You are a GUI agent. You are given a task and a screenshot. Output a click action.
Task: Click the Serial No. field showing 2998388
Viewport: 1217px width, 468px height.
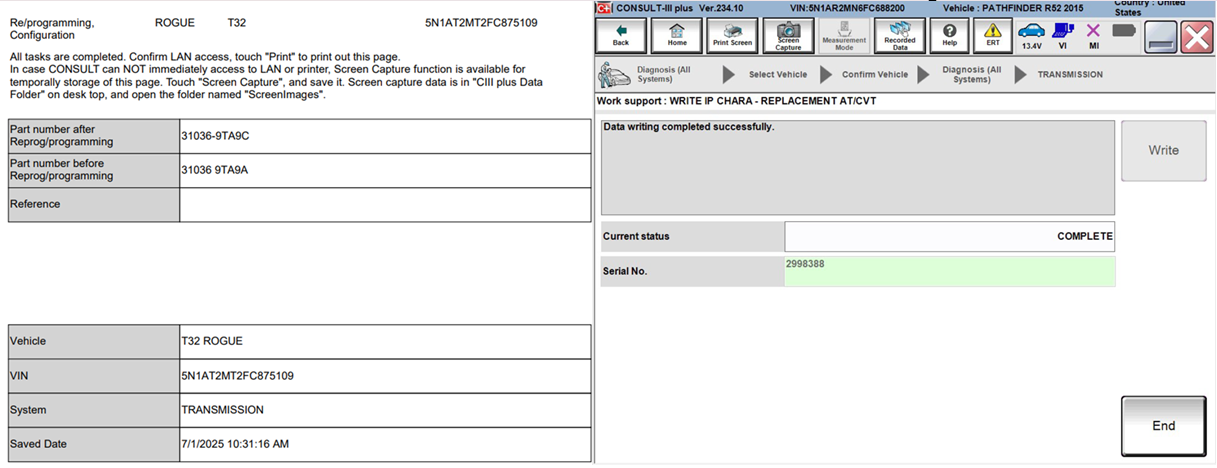(x=949, y=271)
